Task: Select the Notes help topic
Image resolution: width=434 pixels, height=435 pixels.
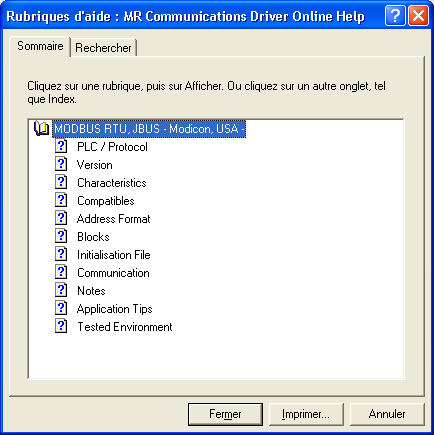Action: [91, 291]
